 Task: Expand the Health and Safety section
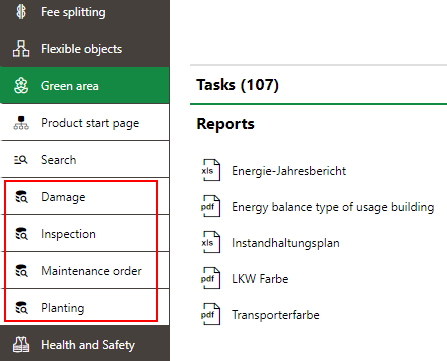point(85,344)
